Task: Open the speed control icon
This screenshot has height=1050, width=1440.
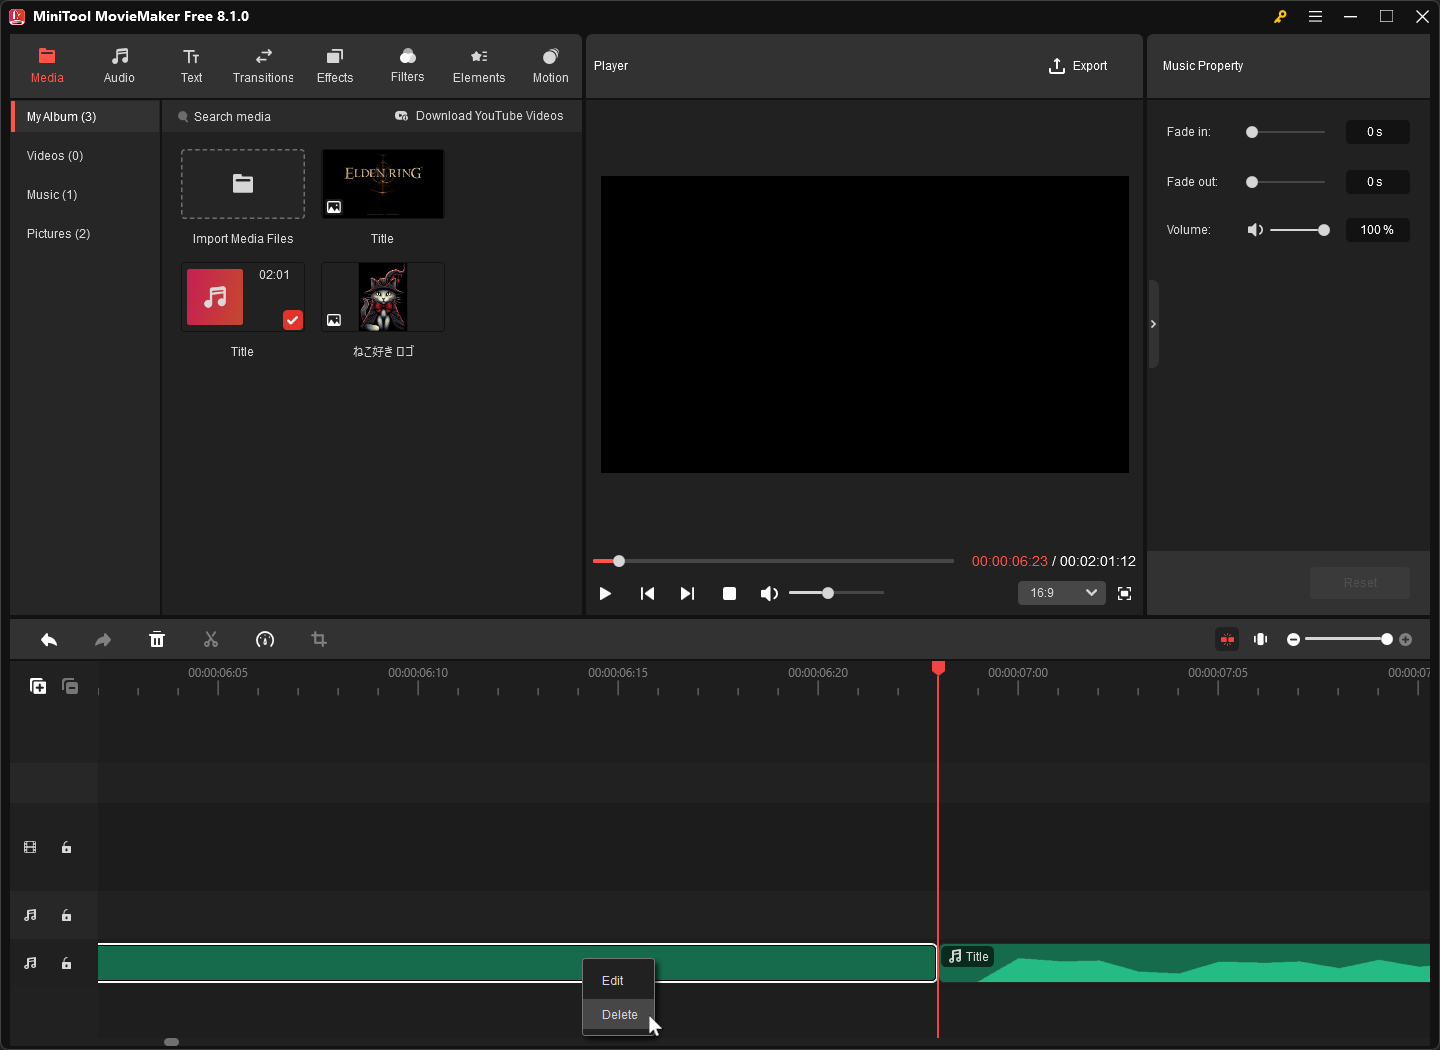Action: 265,640
